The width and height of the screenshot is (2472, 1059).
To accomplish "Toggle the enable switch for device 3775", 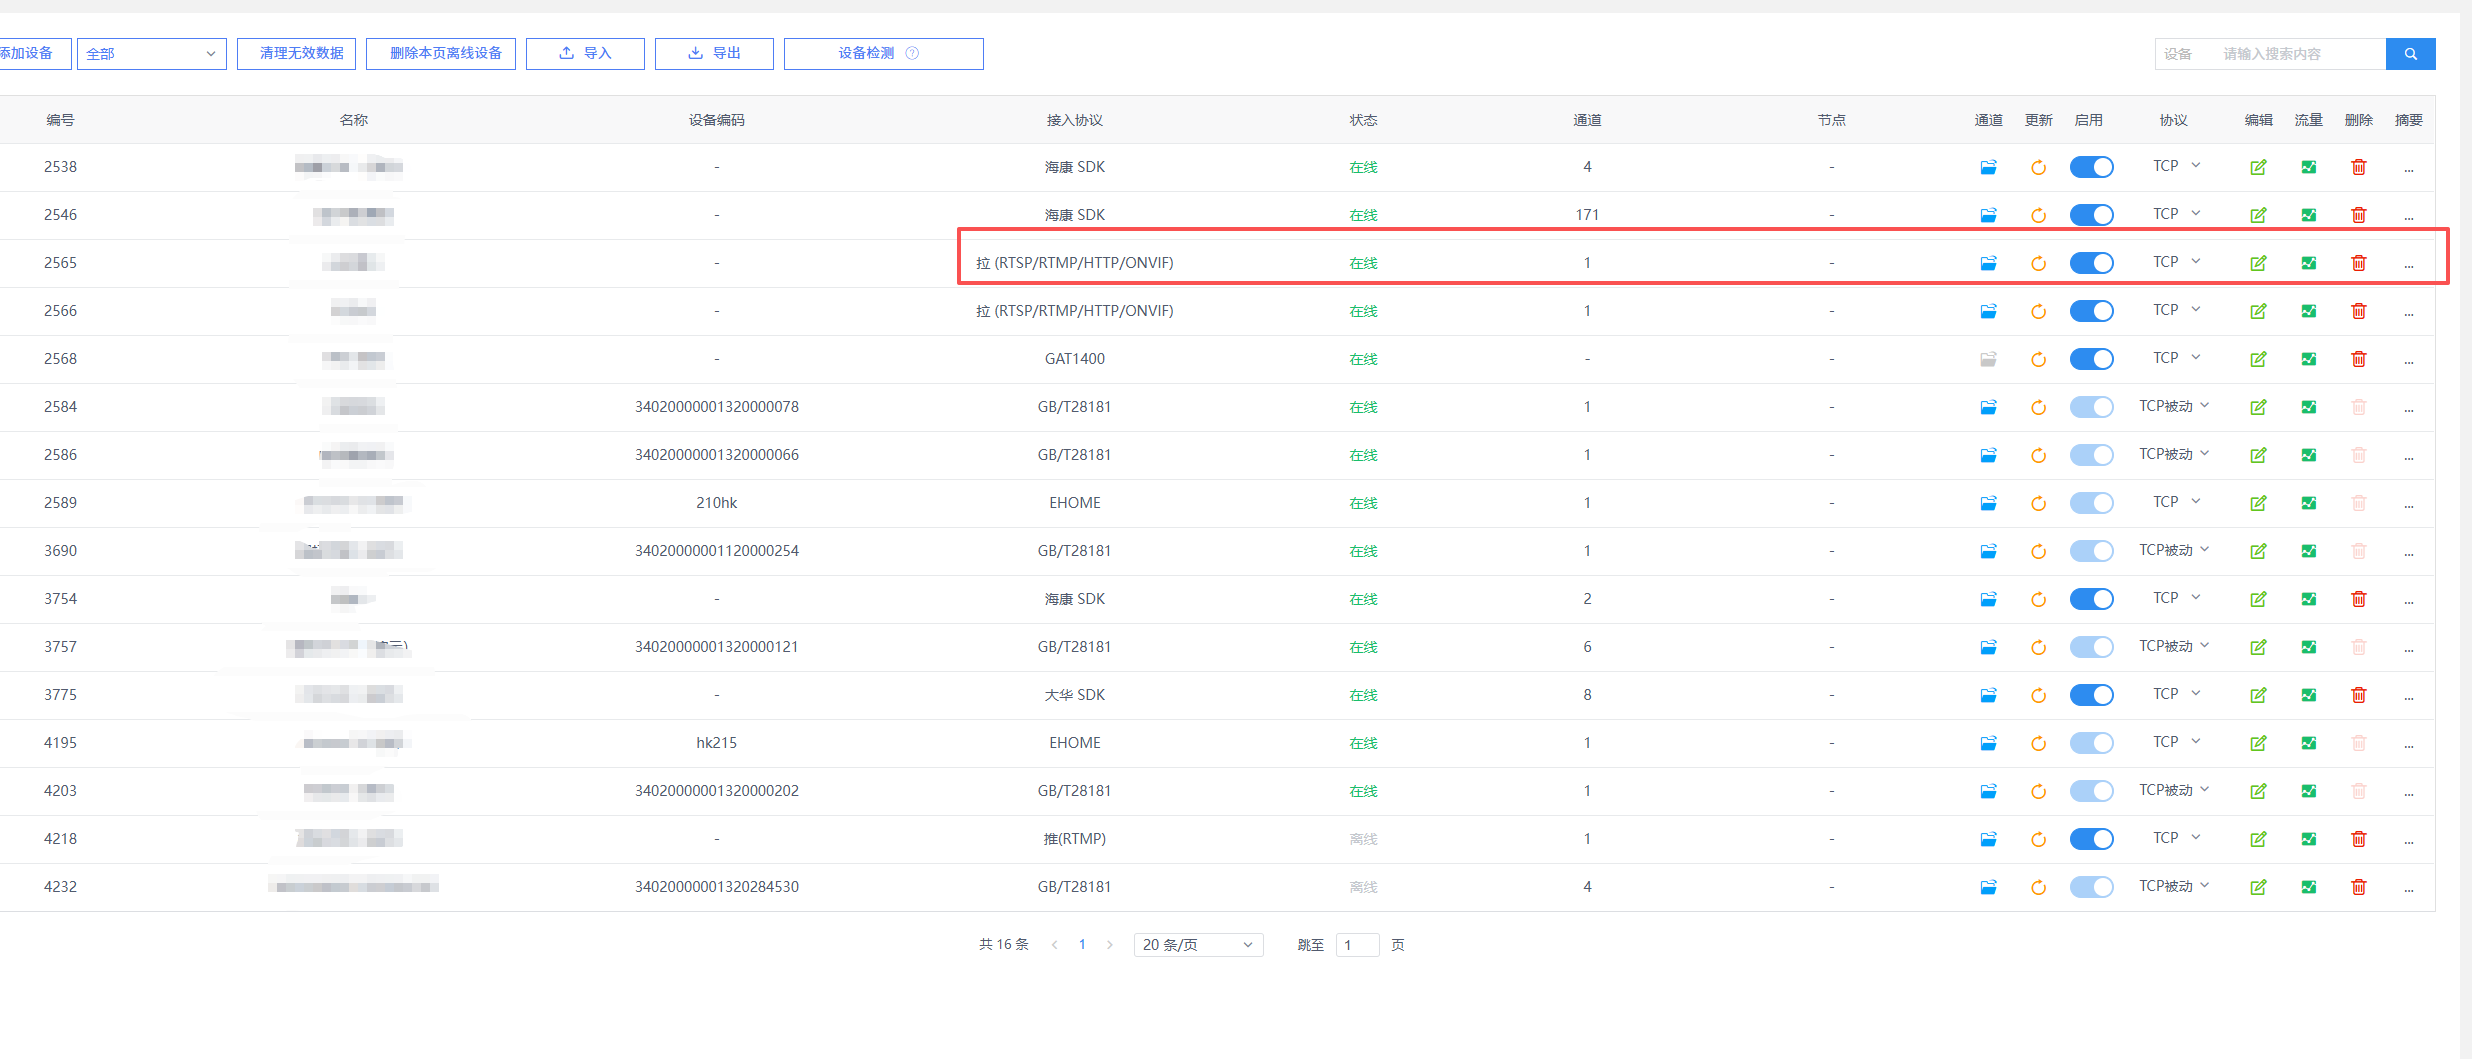I will 2091,695.
